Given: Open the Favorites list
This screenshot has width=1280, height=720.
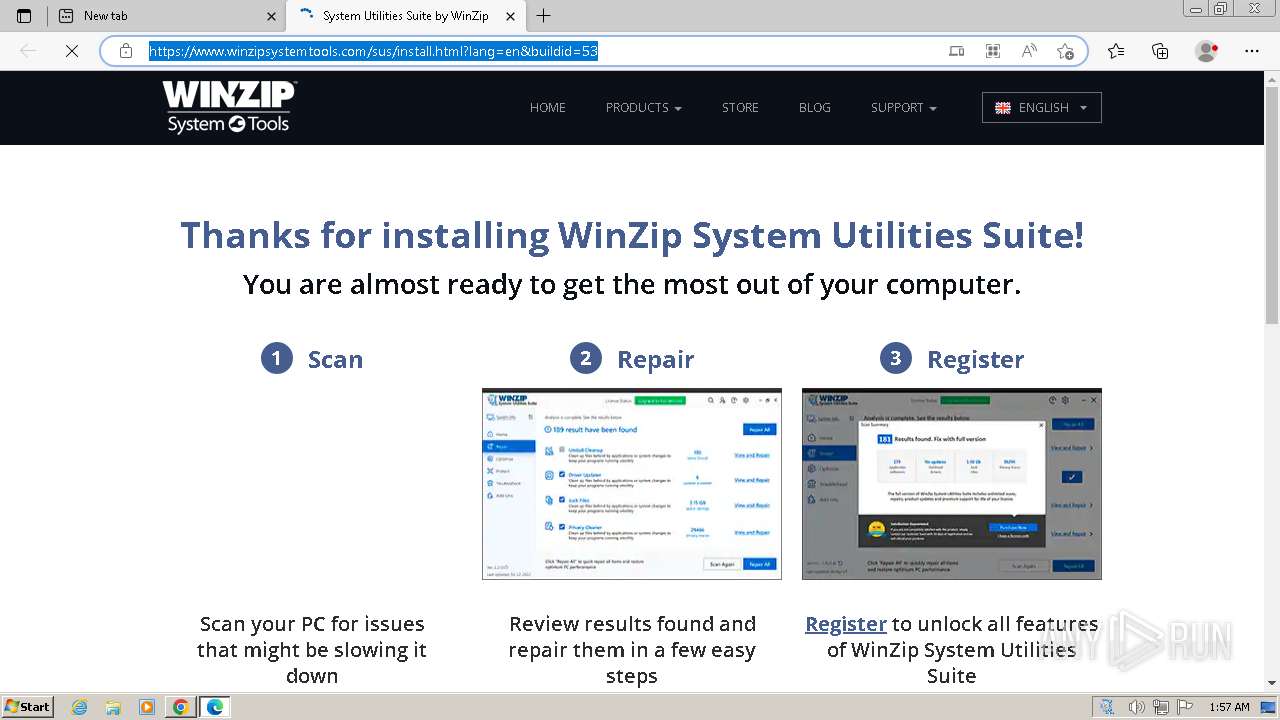Looking at the screenshot, I should point(1116,51).
